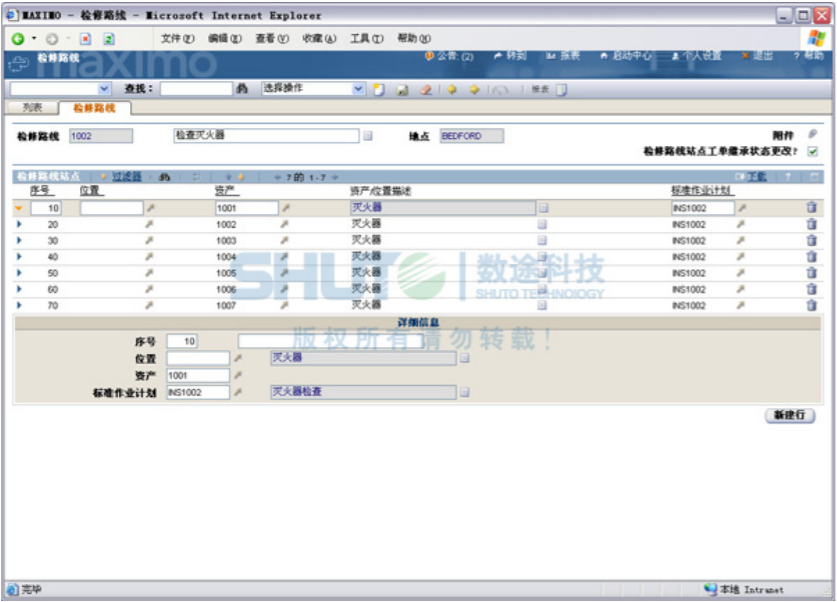This screenshot has width=837, height=602.
Task: Open the 文件 menu
Action: (x=178, y=38)
